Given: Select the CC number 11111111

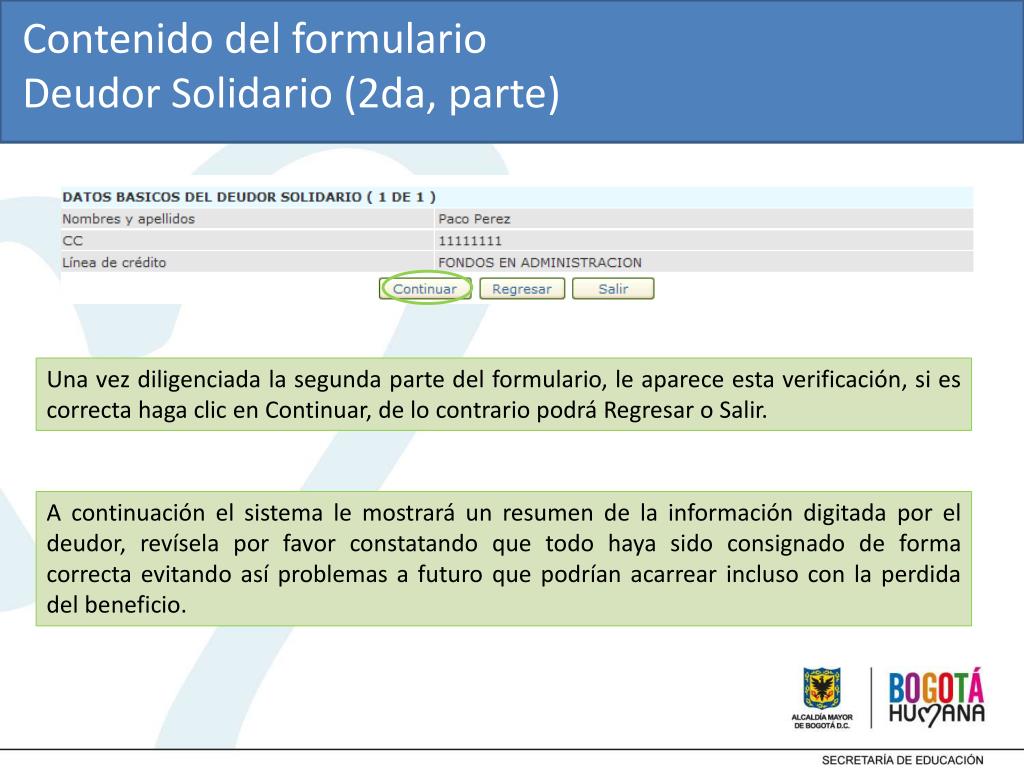Looking at the screenshot, I should (470, 240).
